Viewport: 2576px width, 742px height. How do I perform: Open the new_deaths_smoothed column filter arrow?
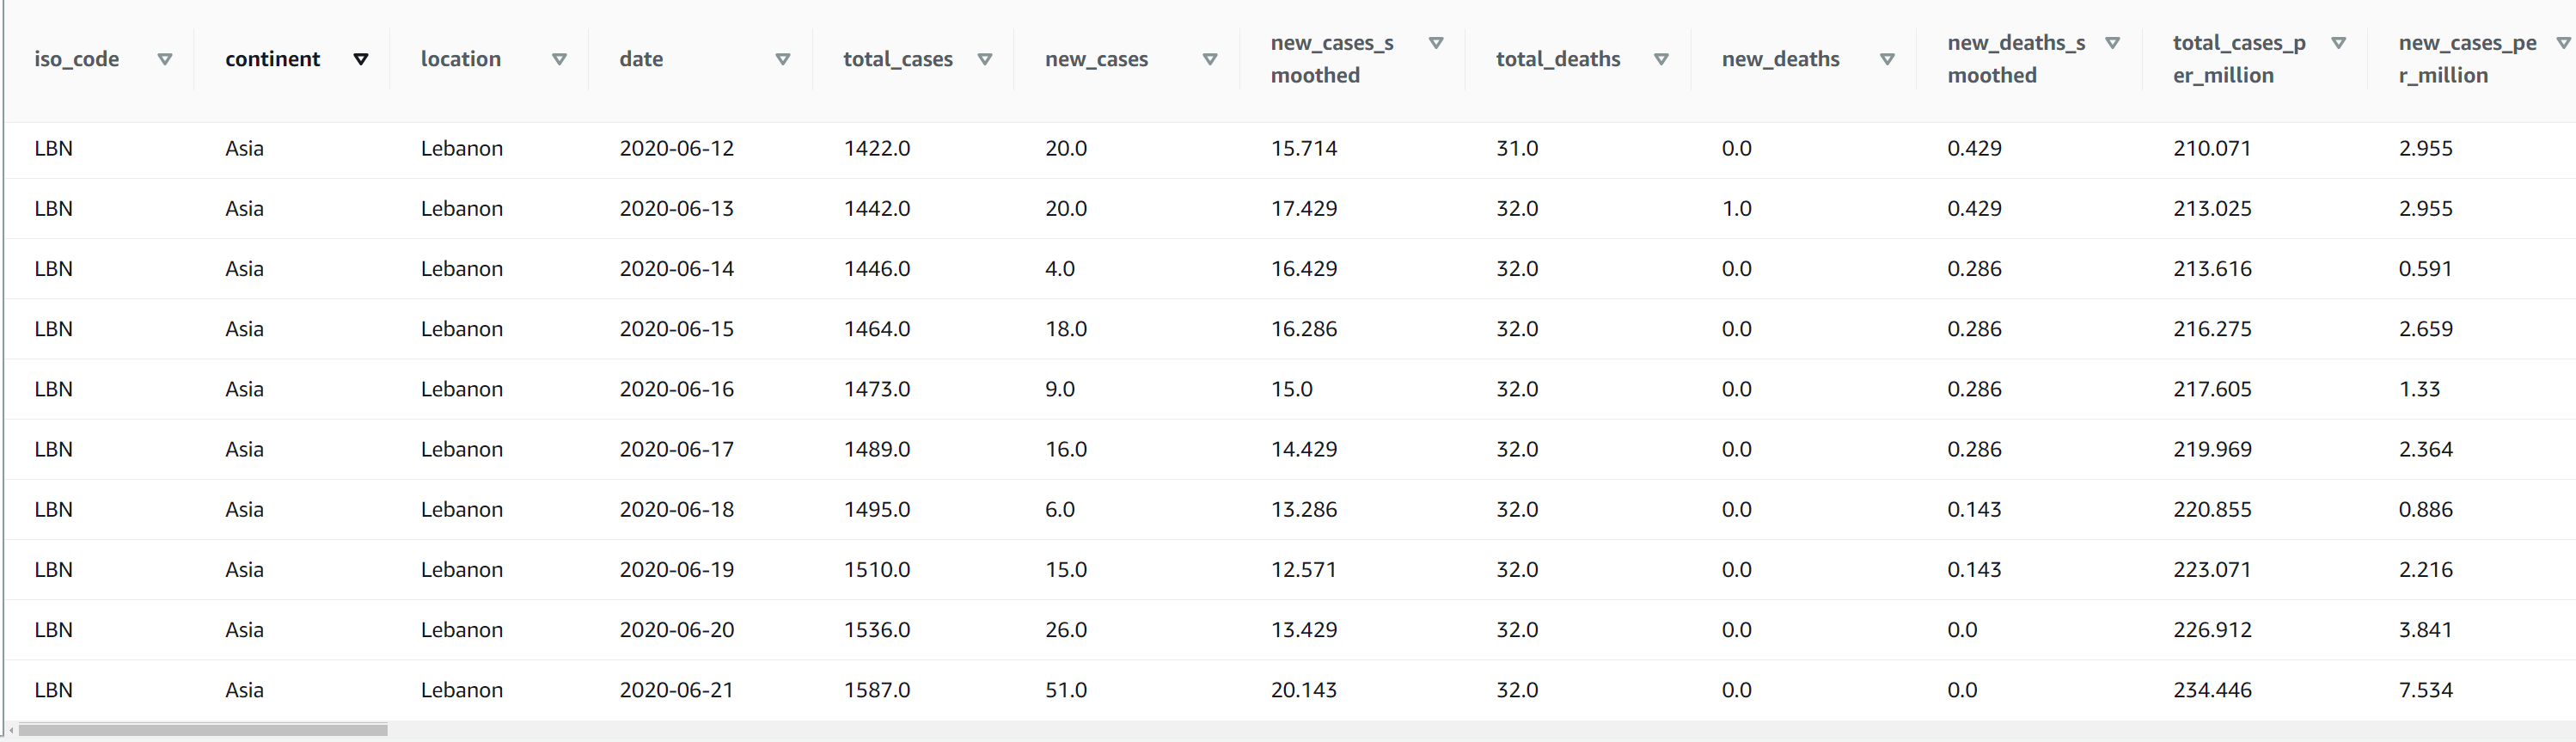coord(2113,43)
